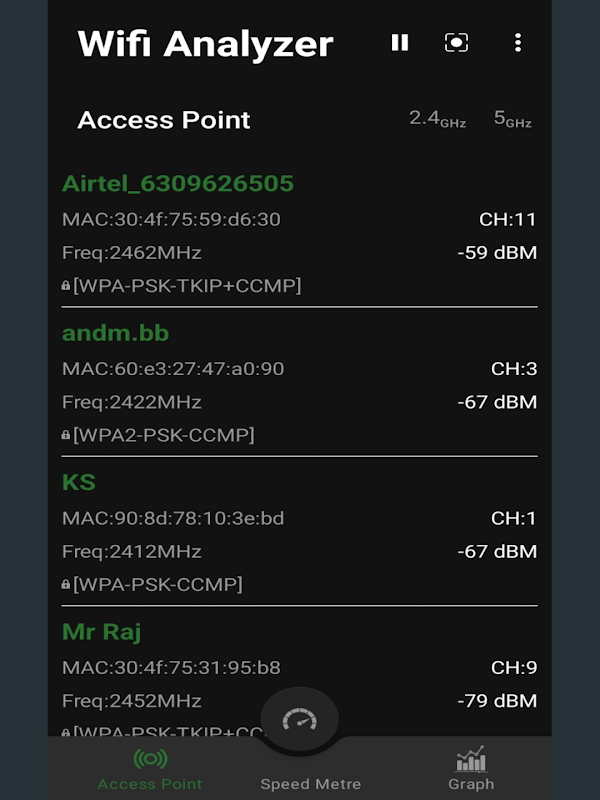Select the andm.bb network

point(116,333)
